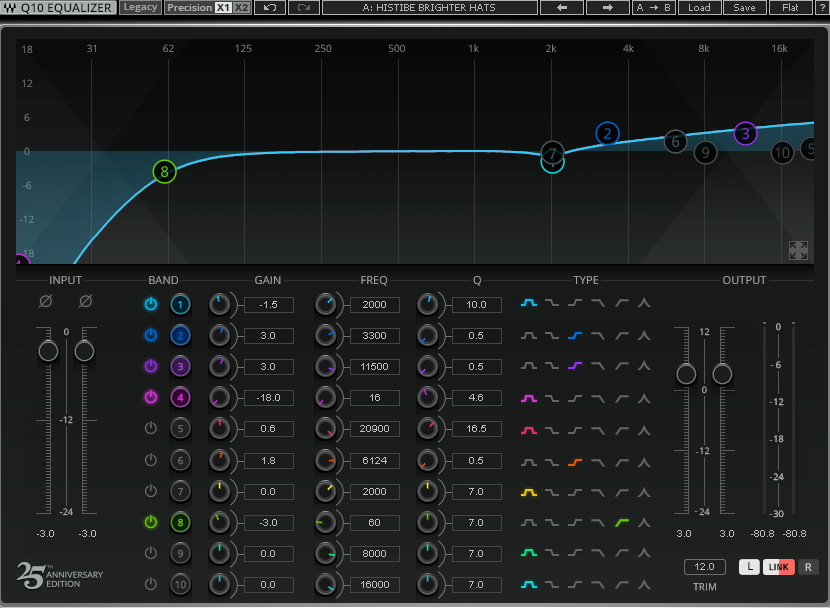This screenshot has height=608, width=830.
Task: Select band 1 number button
Action: (180, 304)
